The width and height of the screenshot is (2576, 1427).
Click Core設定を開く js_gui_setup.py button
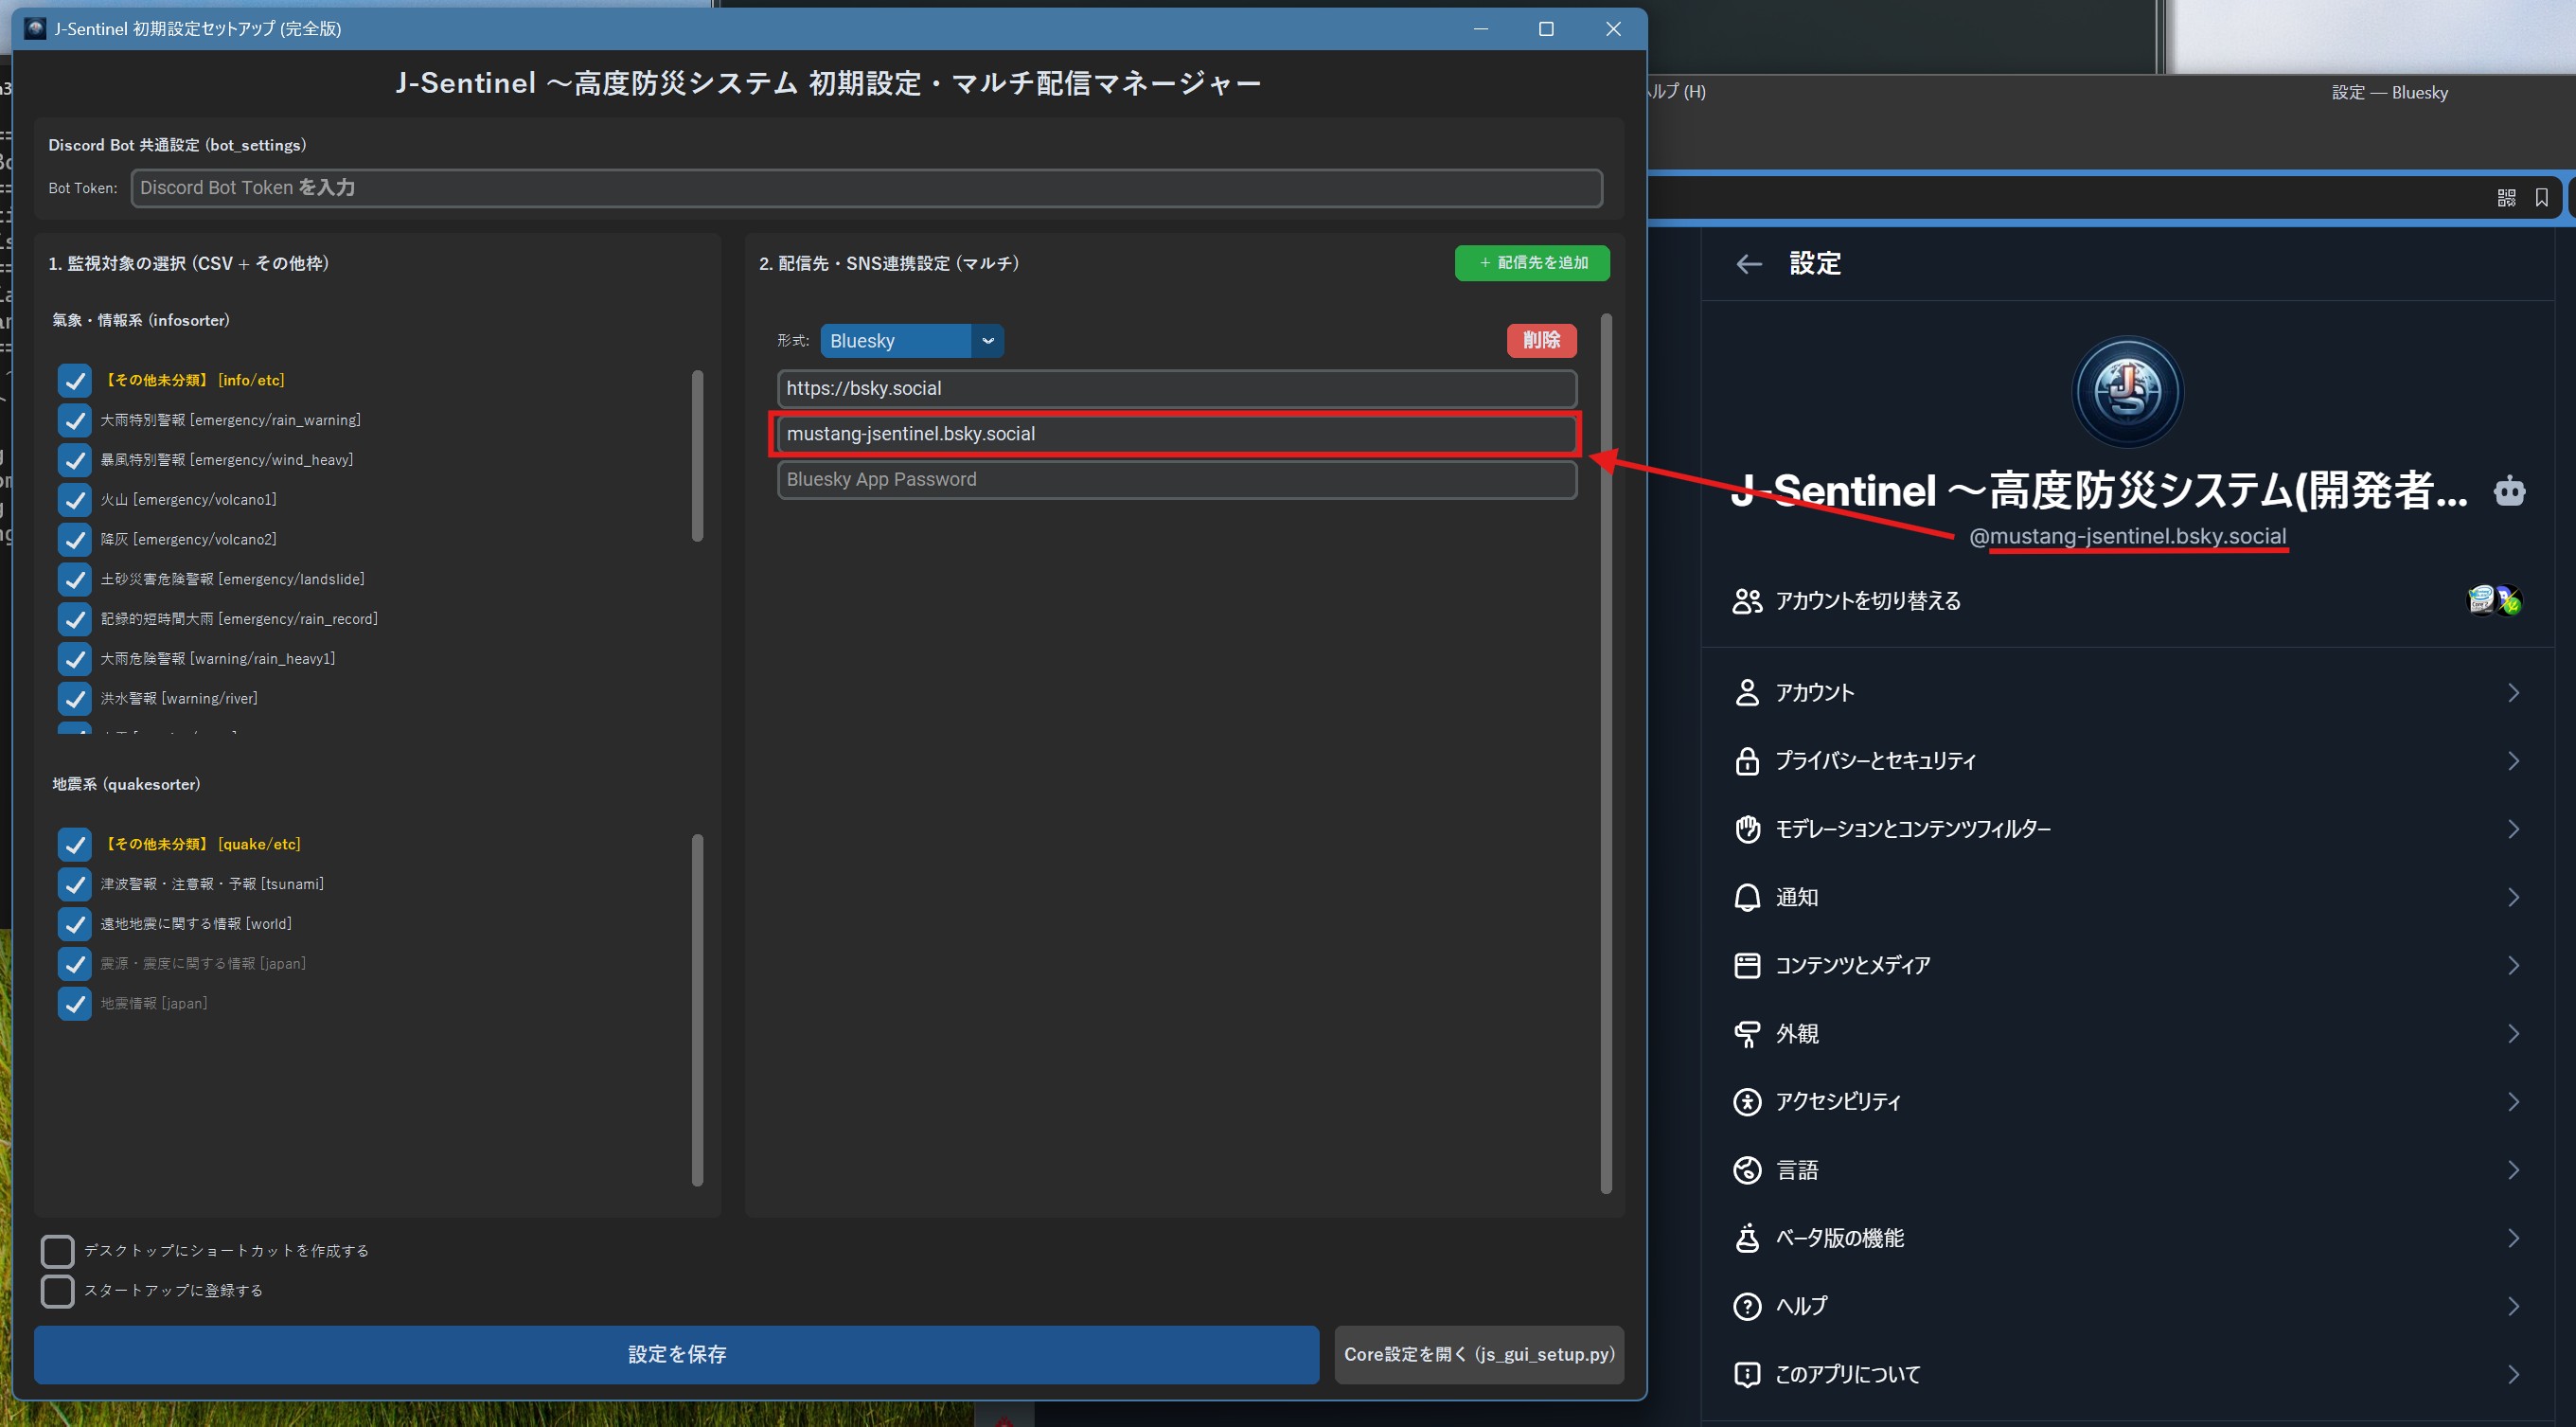1479,1354
